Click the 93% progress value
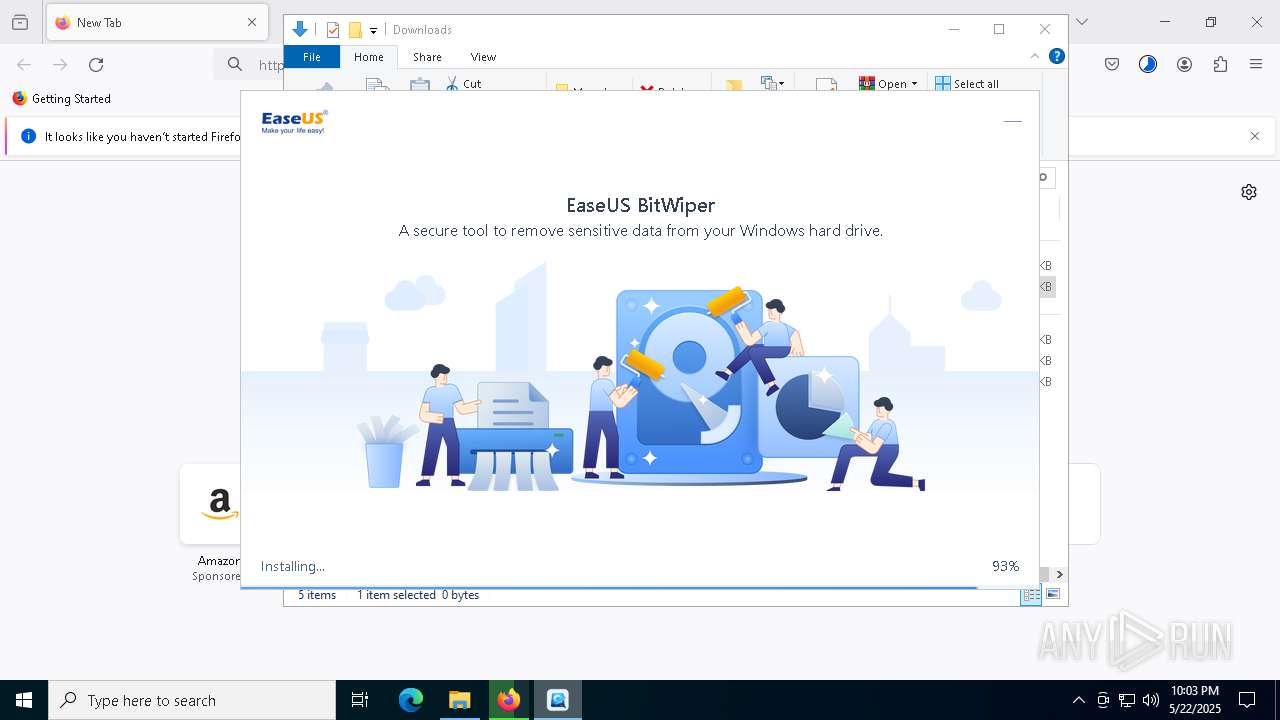Image resolution: width=1280 pixels, height=720 pixels. tap(1005, 566)
